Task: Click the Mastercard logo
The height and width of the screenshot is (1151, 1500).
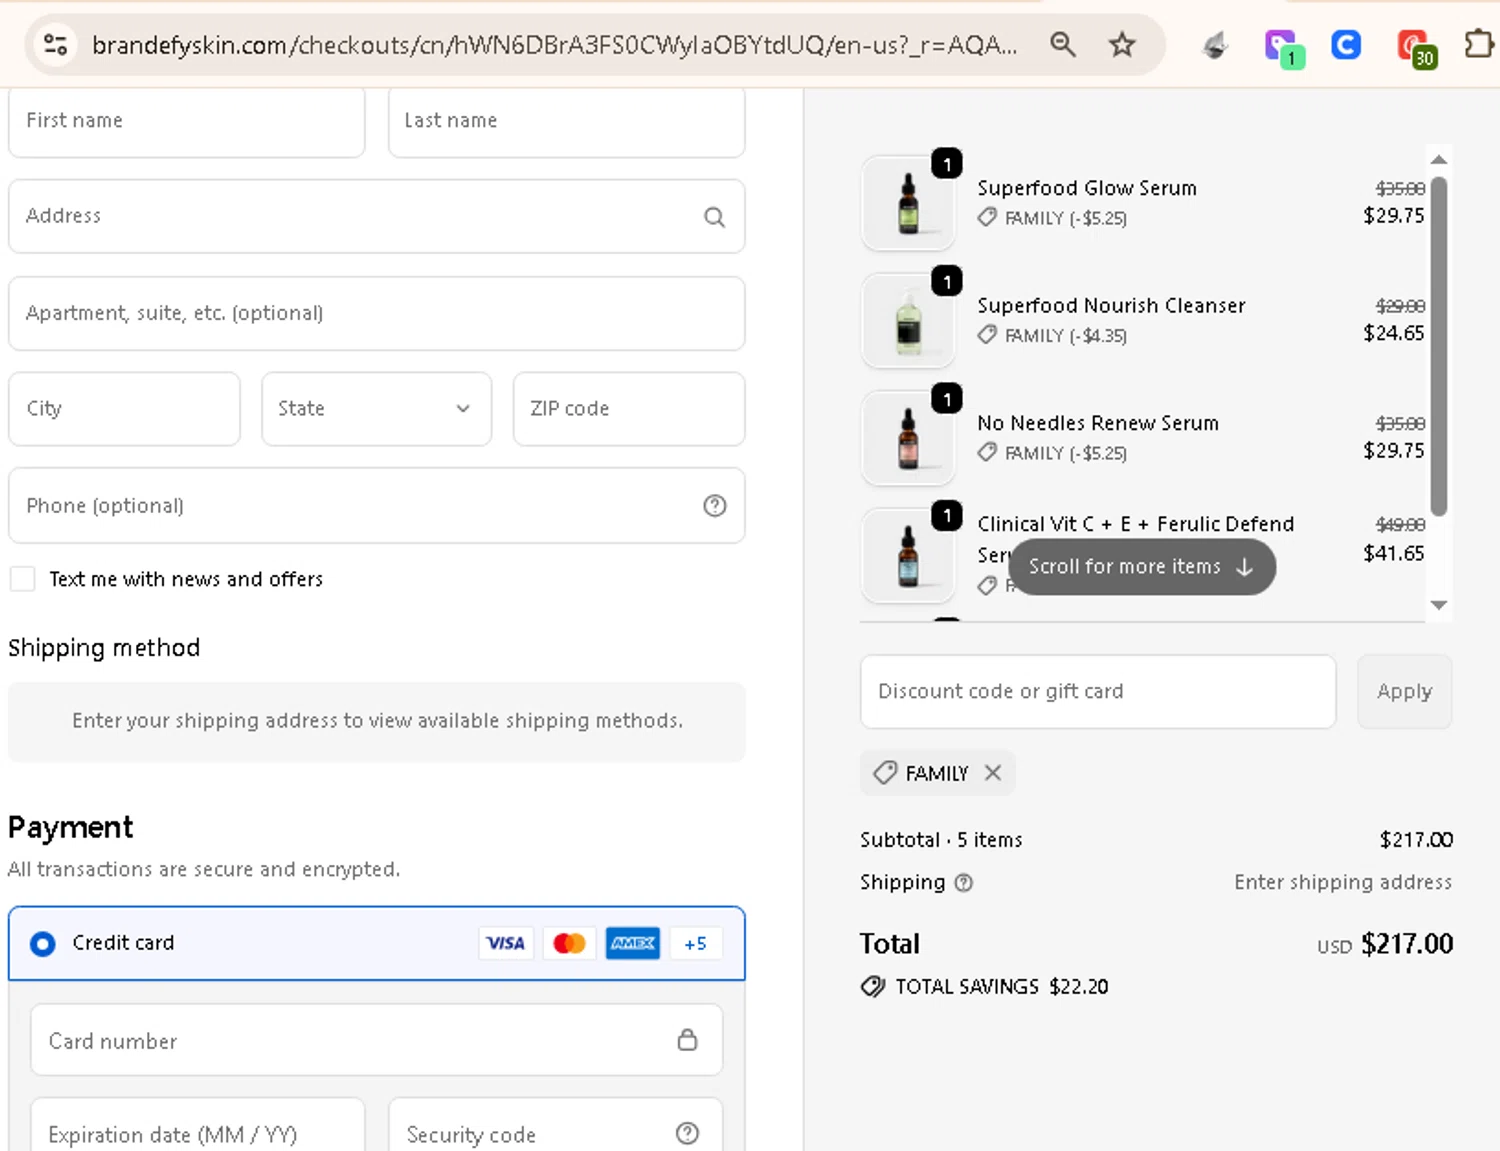Action: click(569, 943)
